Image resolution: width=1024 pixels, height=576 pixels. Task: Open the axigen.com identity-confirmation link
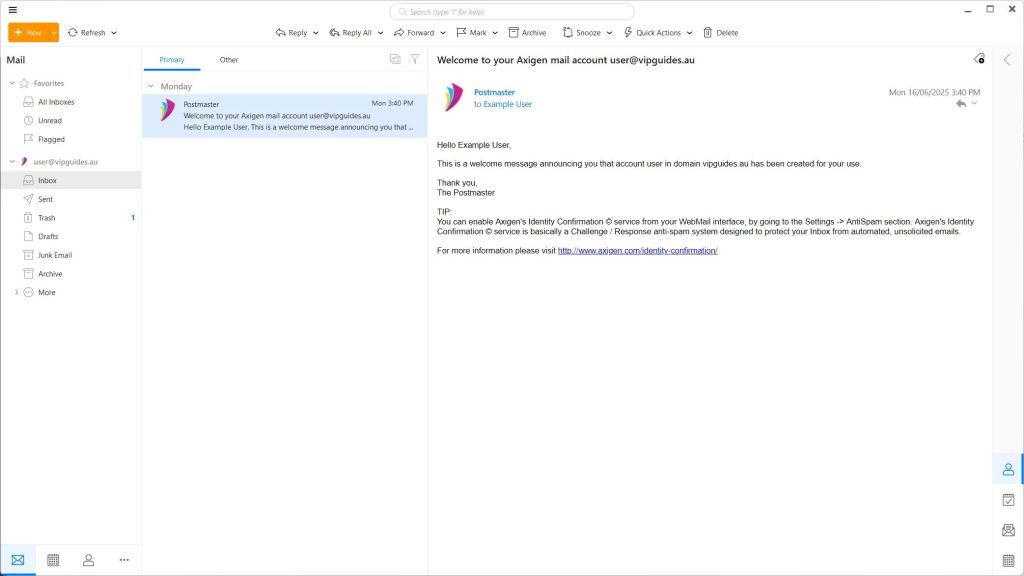point(637,250)
